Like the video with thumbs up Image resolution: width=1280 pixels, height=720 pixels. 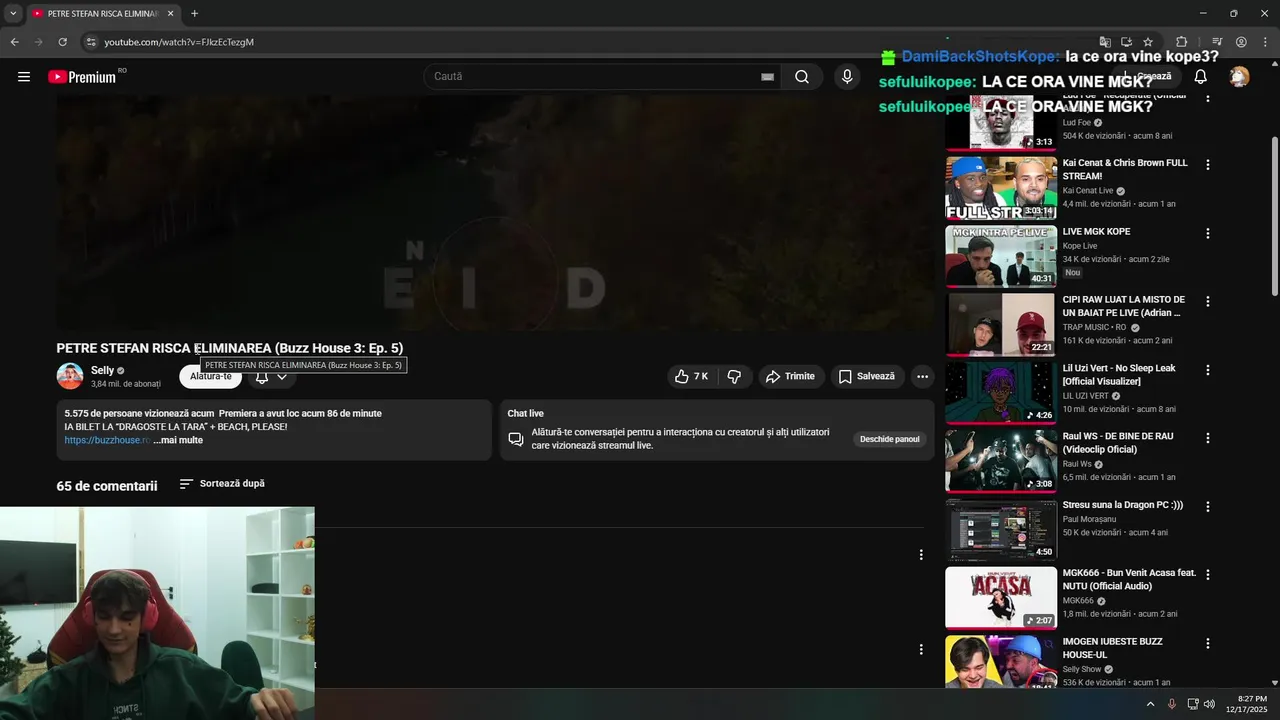[691, 376]
